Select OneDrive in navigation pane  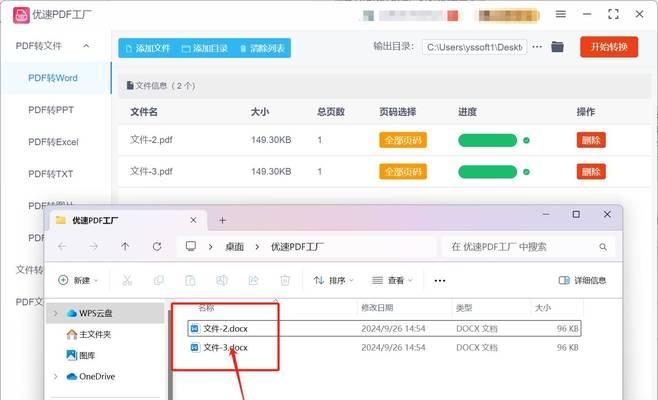tap(91, 376)
